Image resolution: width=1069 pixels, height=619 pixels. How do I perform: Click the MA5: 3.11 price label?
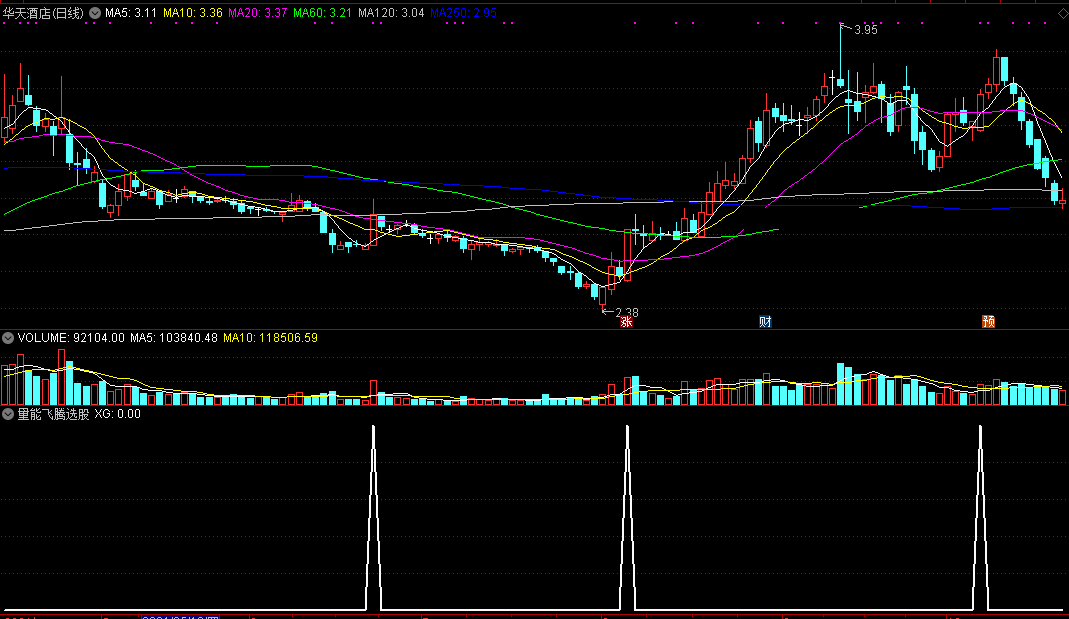(x=131, y=13)
